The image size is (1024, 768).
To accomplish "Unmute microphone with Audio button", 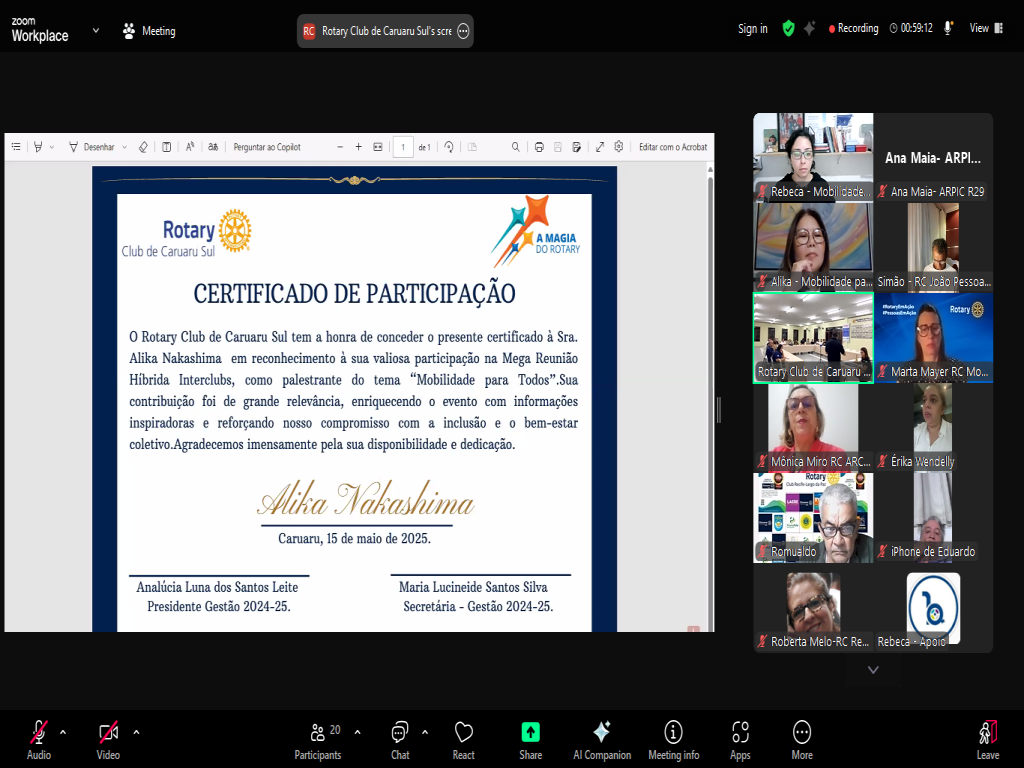I will 39,738.
